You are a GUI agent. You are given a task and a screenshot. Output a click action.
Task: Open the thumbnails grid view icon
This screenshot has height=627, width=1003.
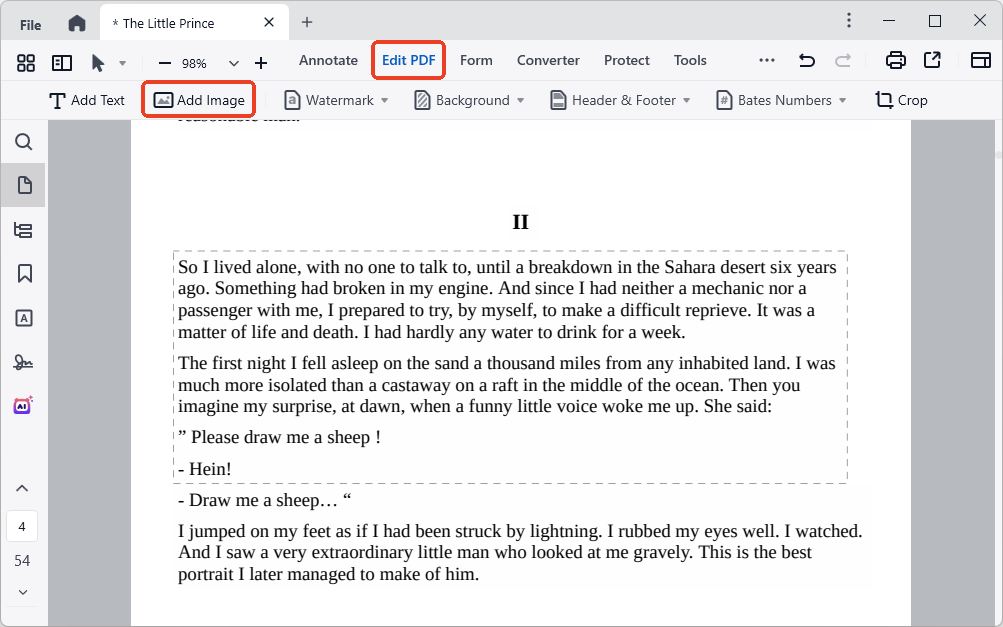[x=26, y=63]
